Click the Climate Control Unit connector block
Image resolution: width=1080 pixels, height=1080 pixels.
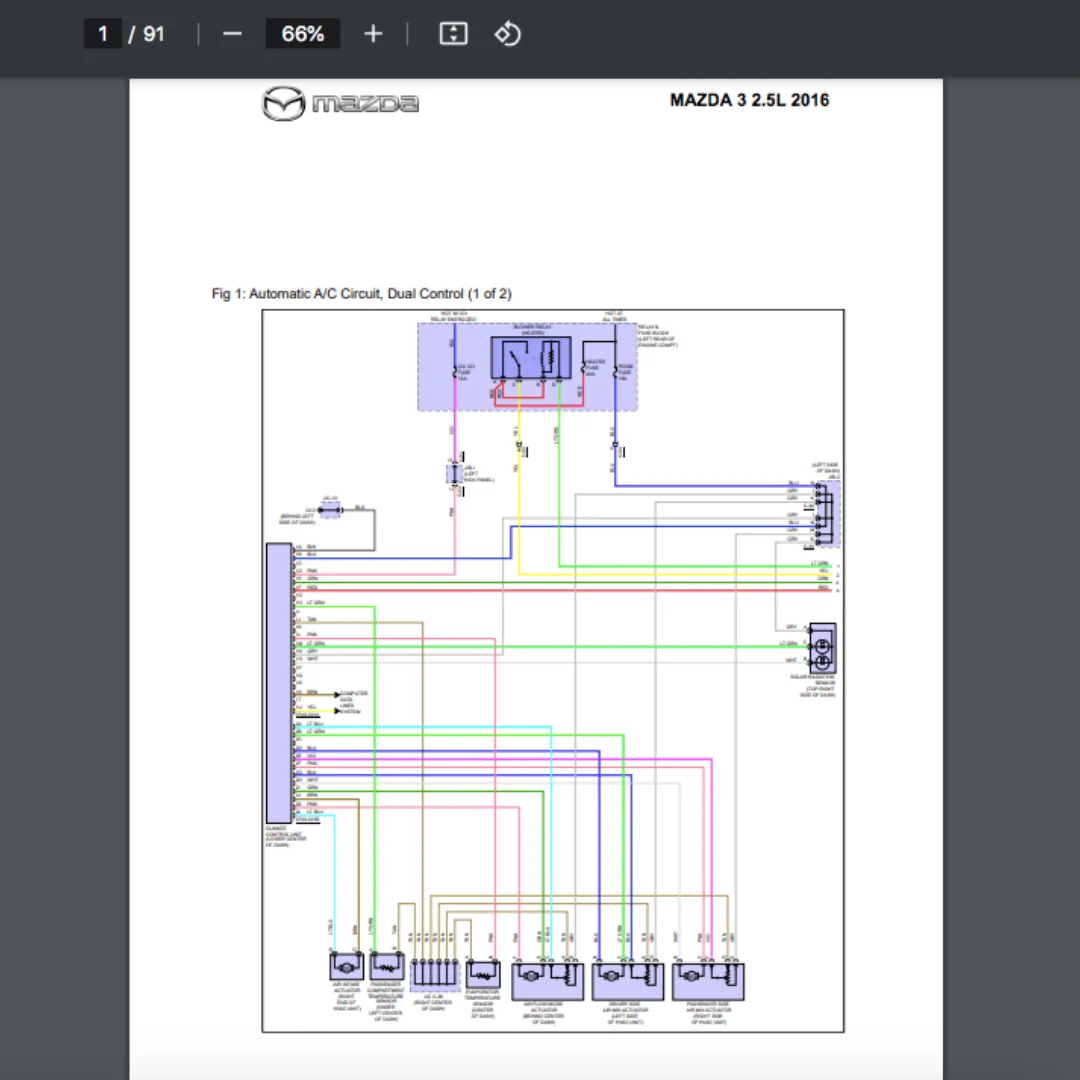tap(278, 682)
